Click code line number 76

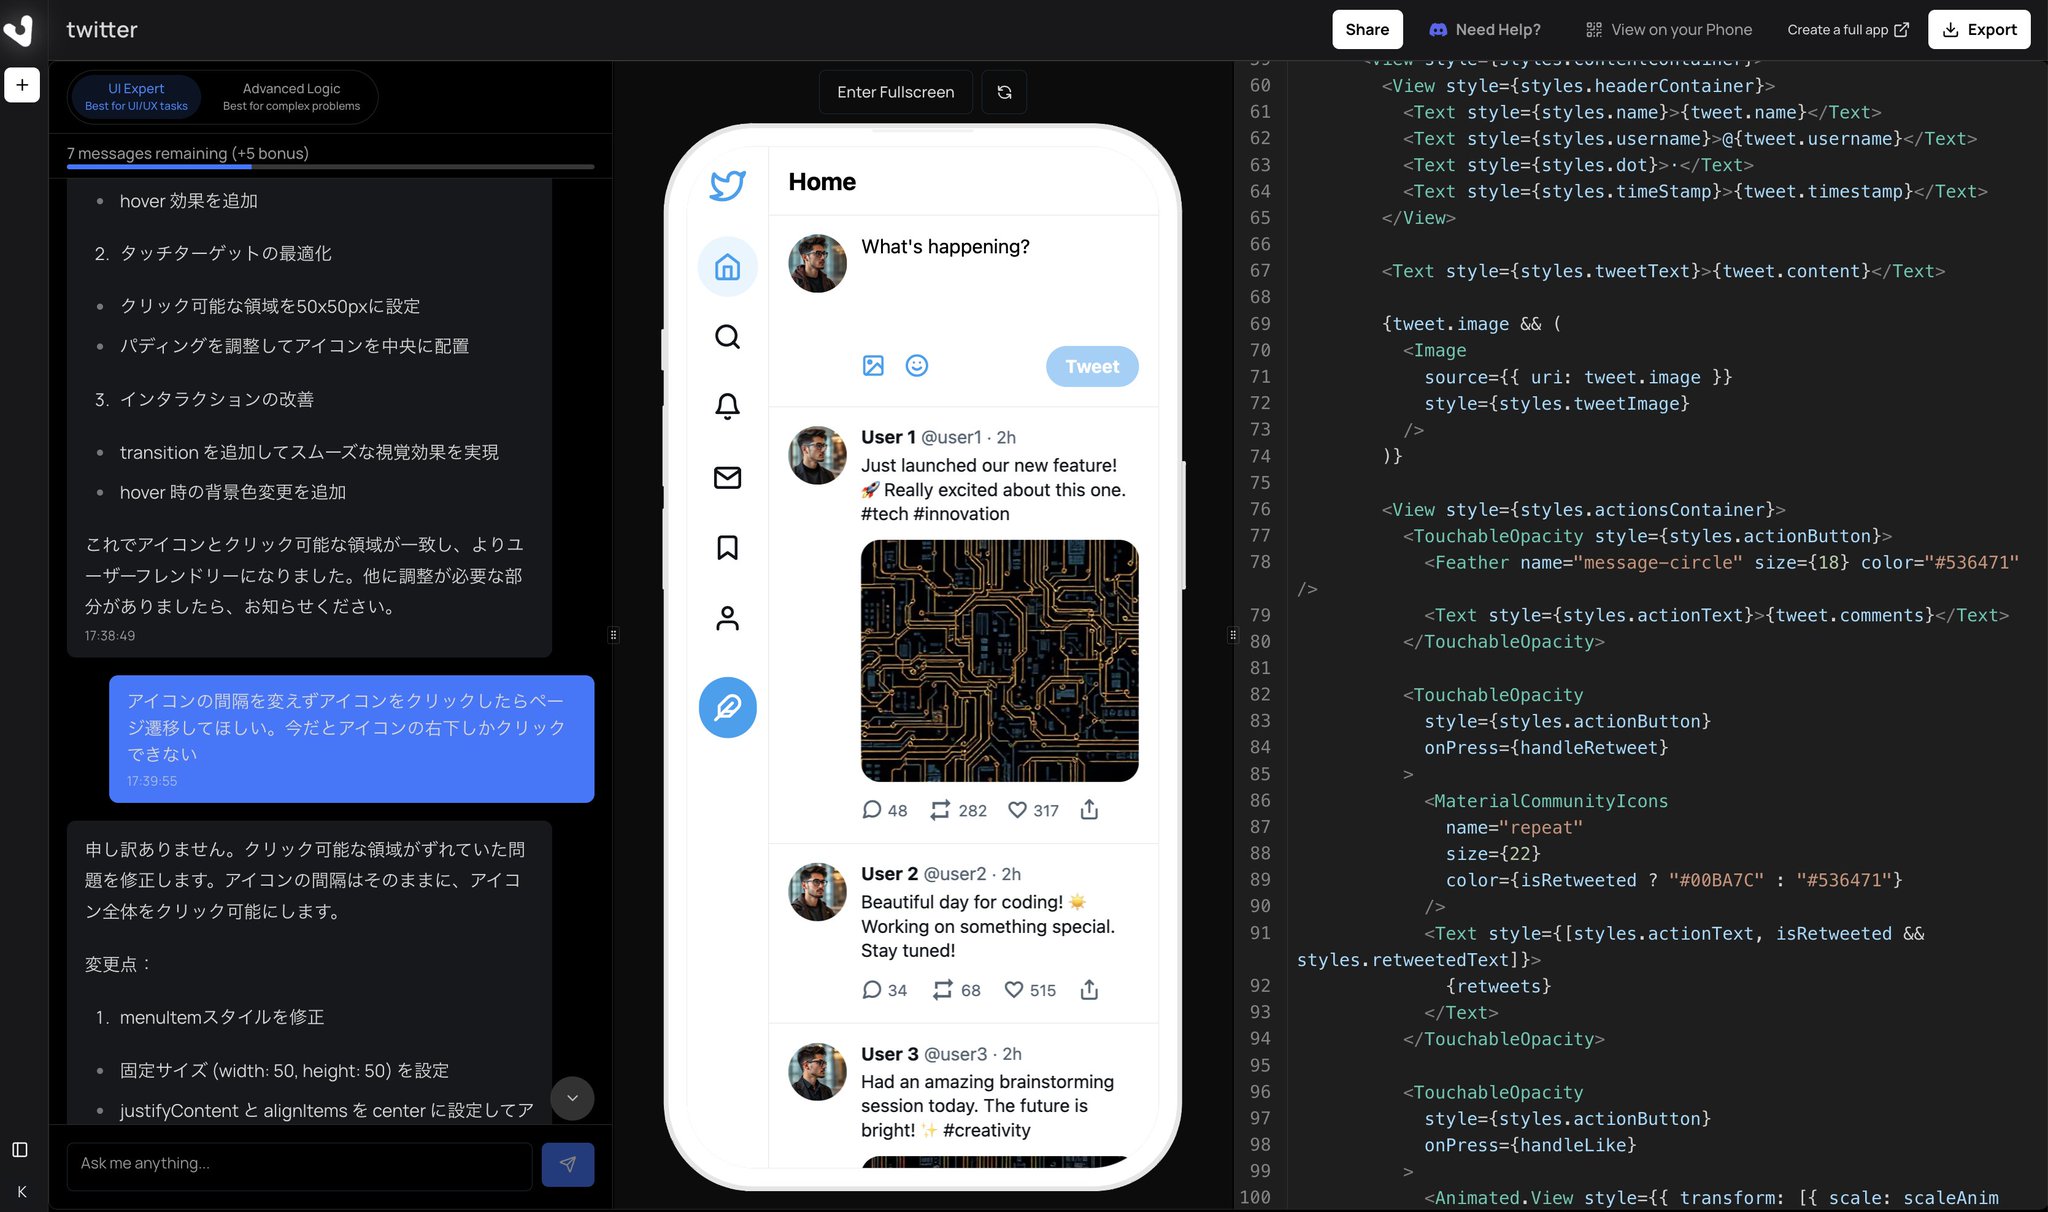tap(1260, 510)
